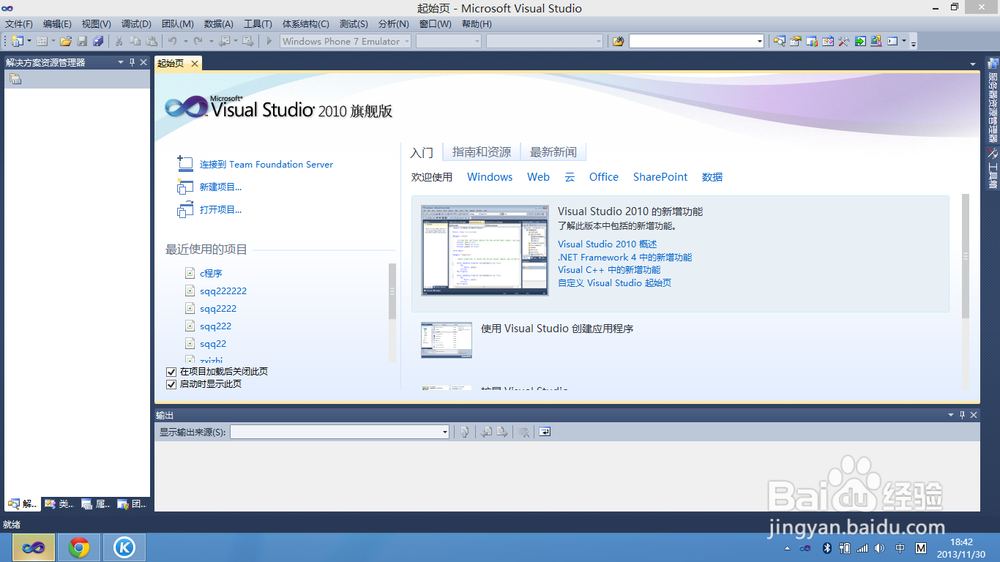Click the Add New Item toolbar icon

[42, 41]
